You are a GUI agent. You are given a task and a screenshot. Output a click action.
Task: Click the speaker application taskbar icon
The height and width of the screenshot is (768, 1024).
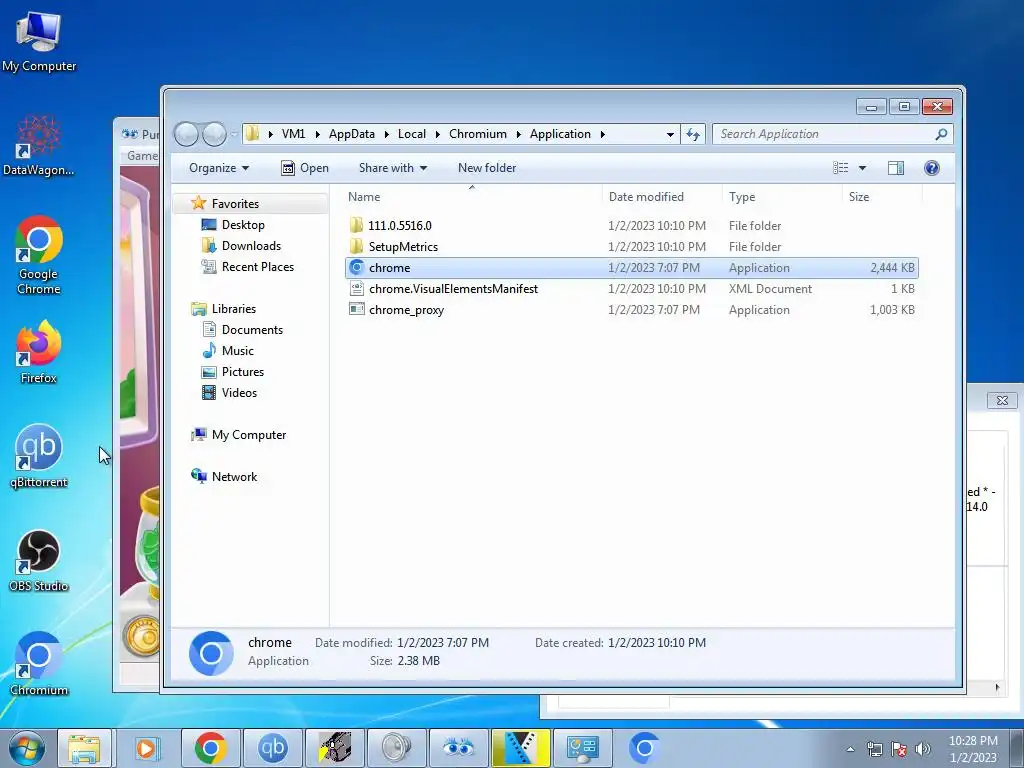coord(396,748)
